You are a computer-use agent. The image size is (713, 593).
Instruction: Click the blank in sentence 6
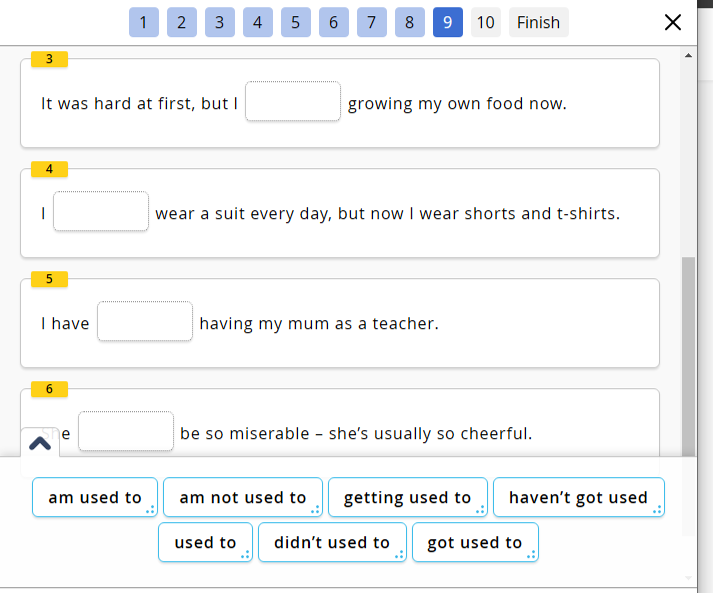point(126,432)
